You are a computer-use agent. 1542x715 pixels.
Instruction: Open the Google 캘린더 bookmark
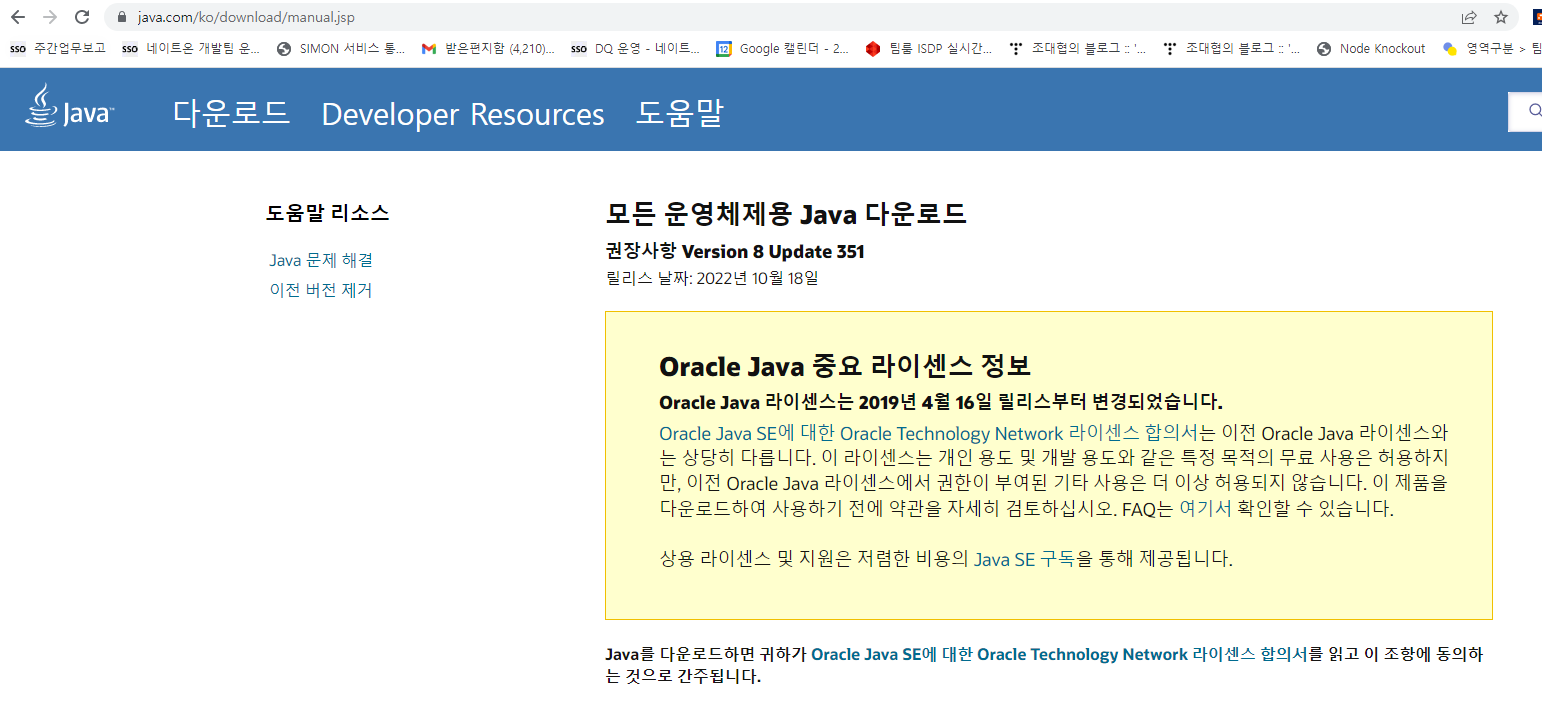point(783,48)
